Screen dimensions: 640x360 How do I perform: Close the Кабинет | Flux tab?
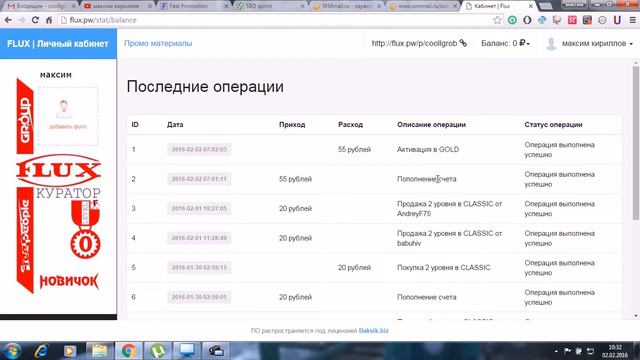pyautogui.click(x=531, y=6)
